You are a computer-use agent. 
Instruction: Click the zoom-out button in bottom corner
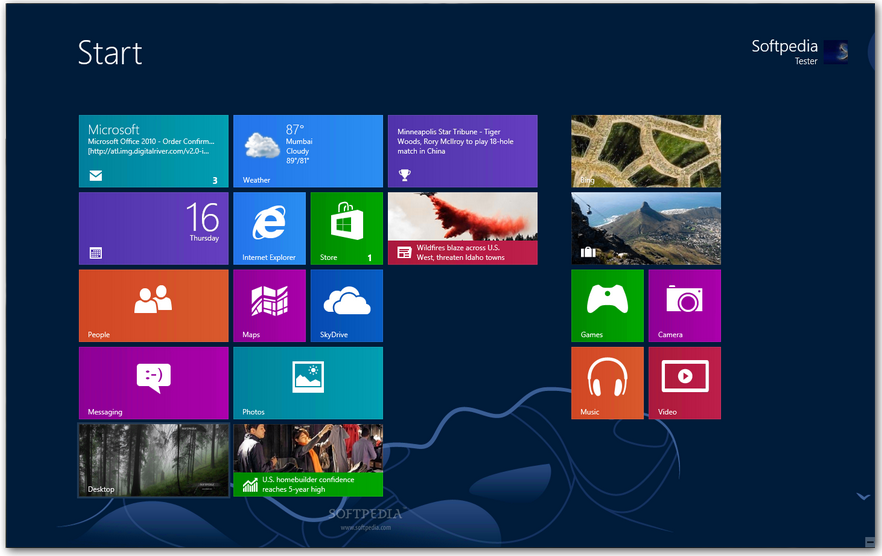(x=869, y=542)
